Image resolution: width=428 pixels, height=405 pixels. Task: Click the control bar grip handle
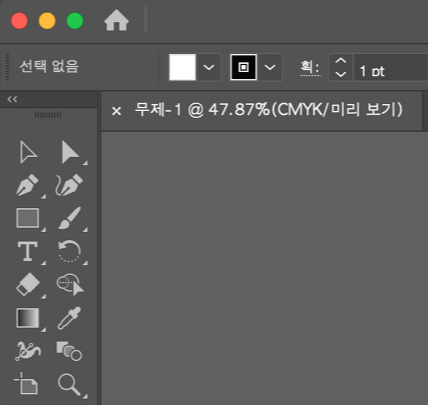click(7, 67)
